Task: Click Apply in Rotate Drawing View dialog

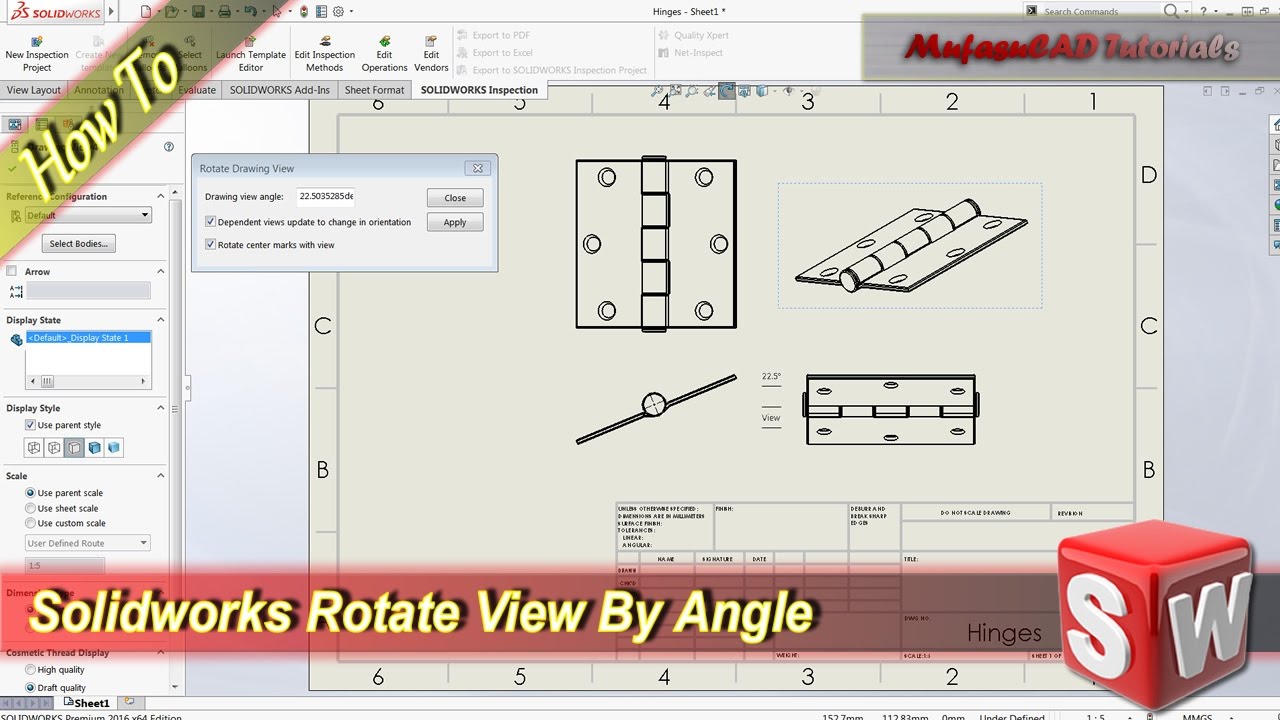Action: click(x=455, y=222)
